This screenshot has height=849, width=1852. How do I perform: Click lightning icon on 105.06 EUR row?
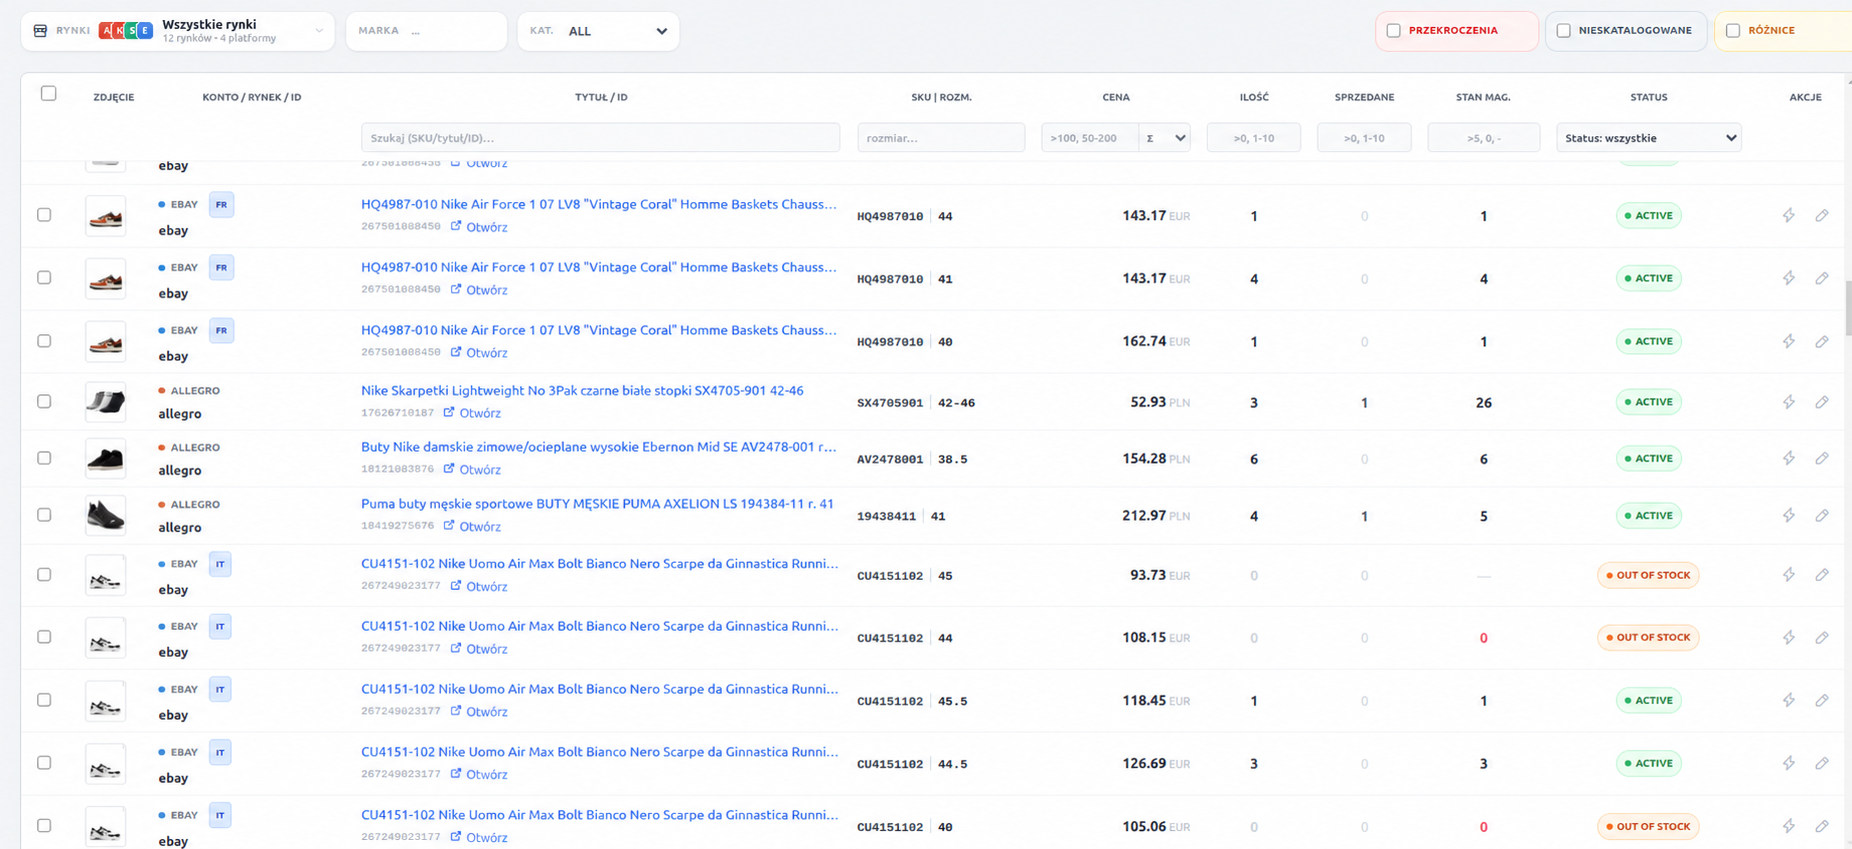[1788, 826]
